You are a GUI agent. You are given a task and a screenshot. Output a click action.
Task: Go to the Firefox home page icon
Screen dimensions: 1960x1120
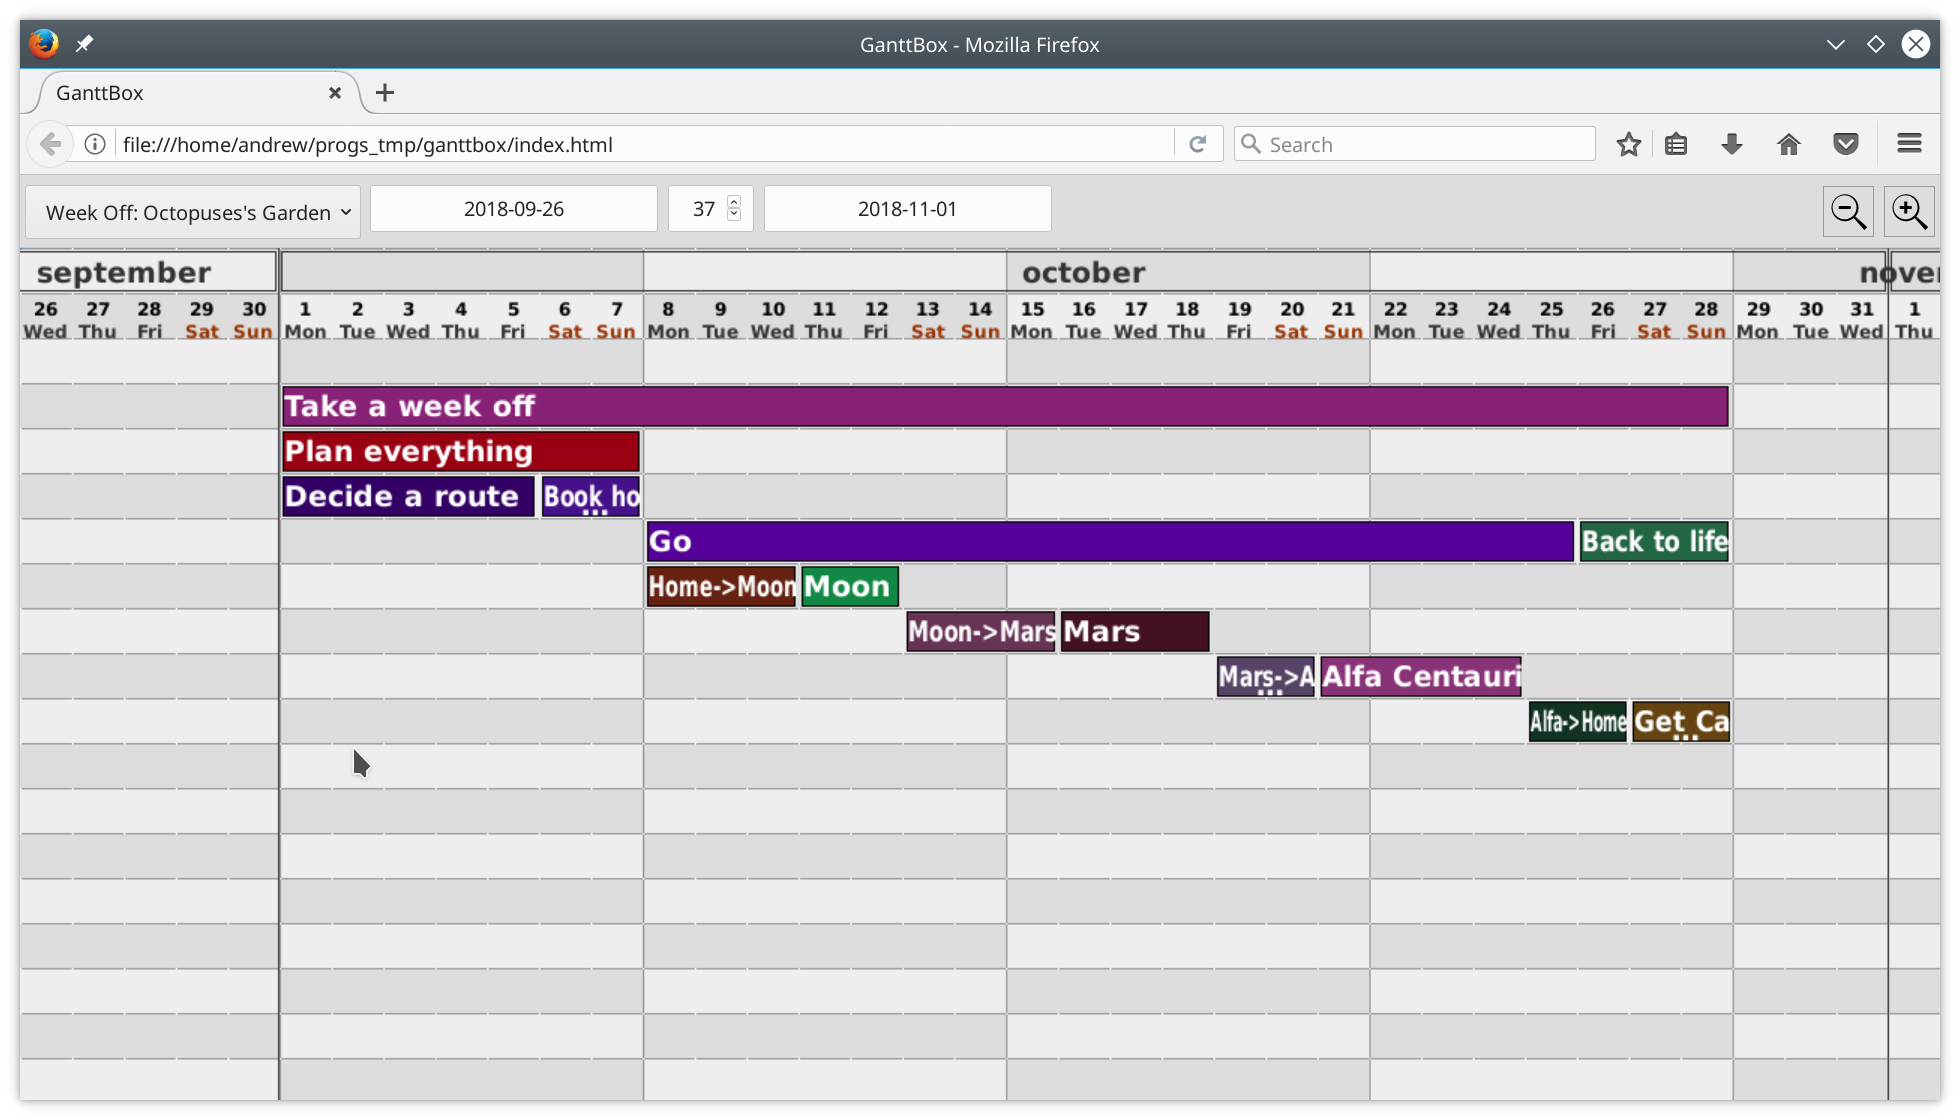[1788, 144]
